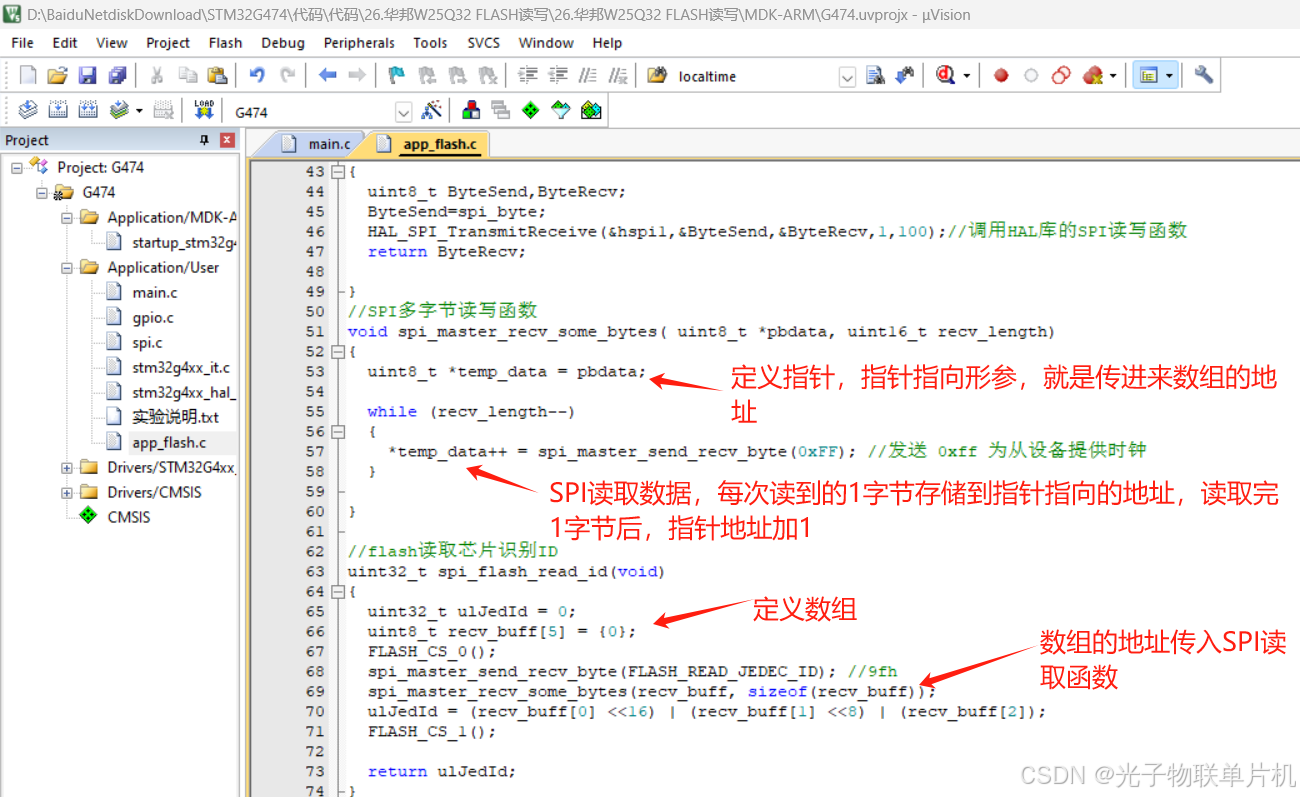Start the debug session with the magnifier-d icon
1300x797 pixels.
click(x=946, y=76)
